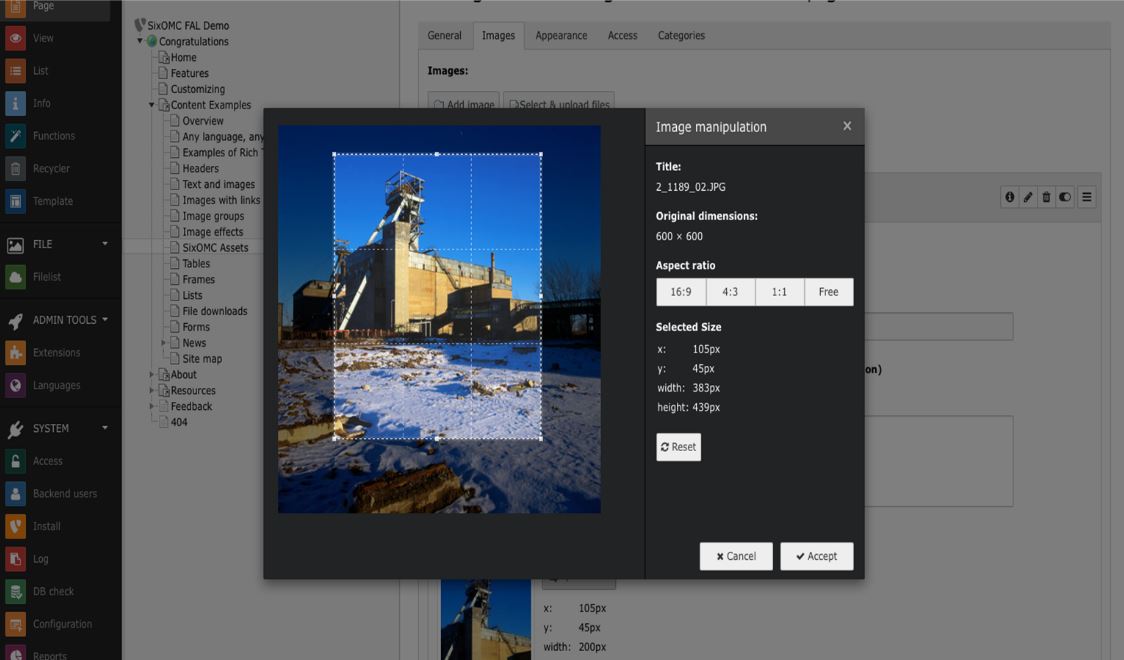Switch to the Categories tab
Screen dimensions: 1124x660
pyautogui.click(x=681, y=36)
